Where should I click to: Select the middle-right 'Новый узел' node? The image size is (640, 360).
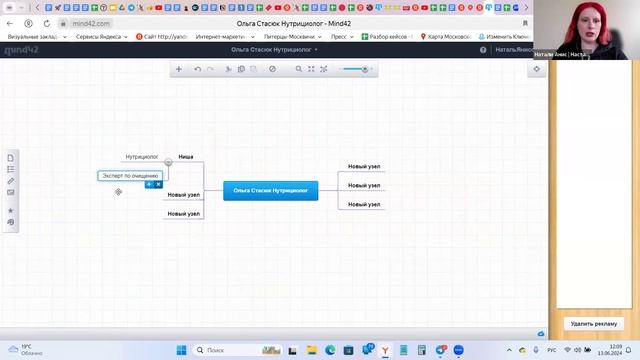pos(364,185)
